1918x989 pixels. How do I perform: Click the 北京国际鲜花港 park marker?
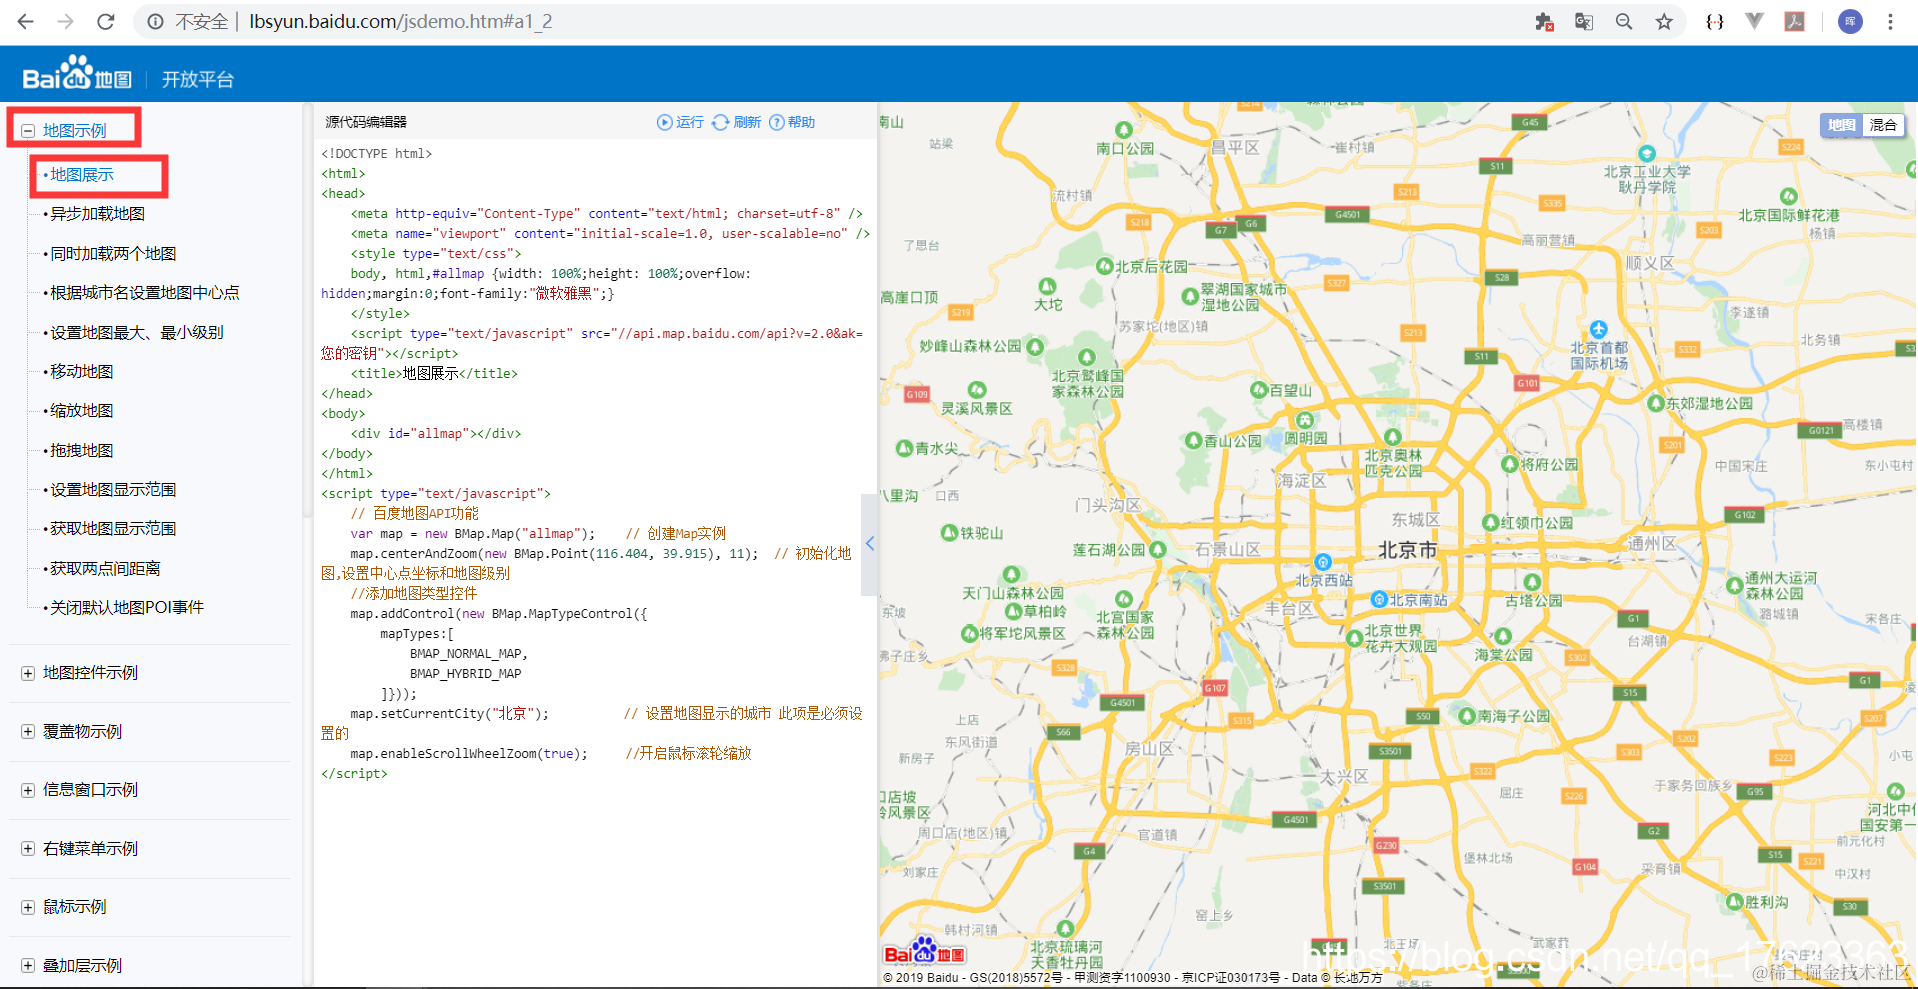pos(1789,197)
